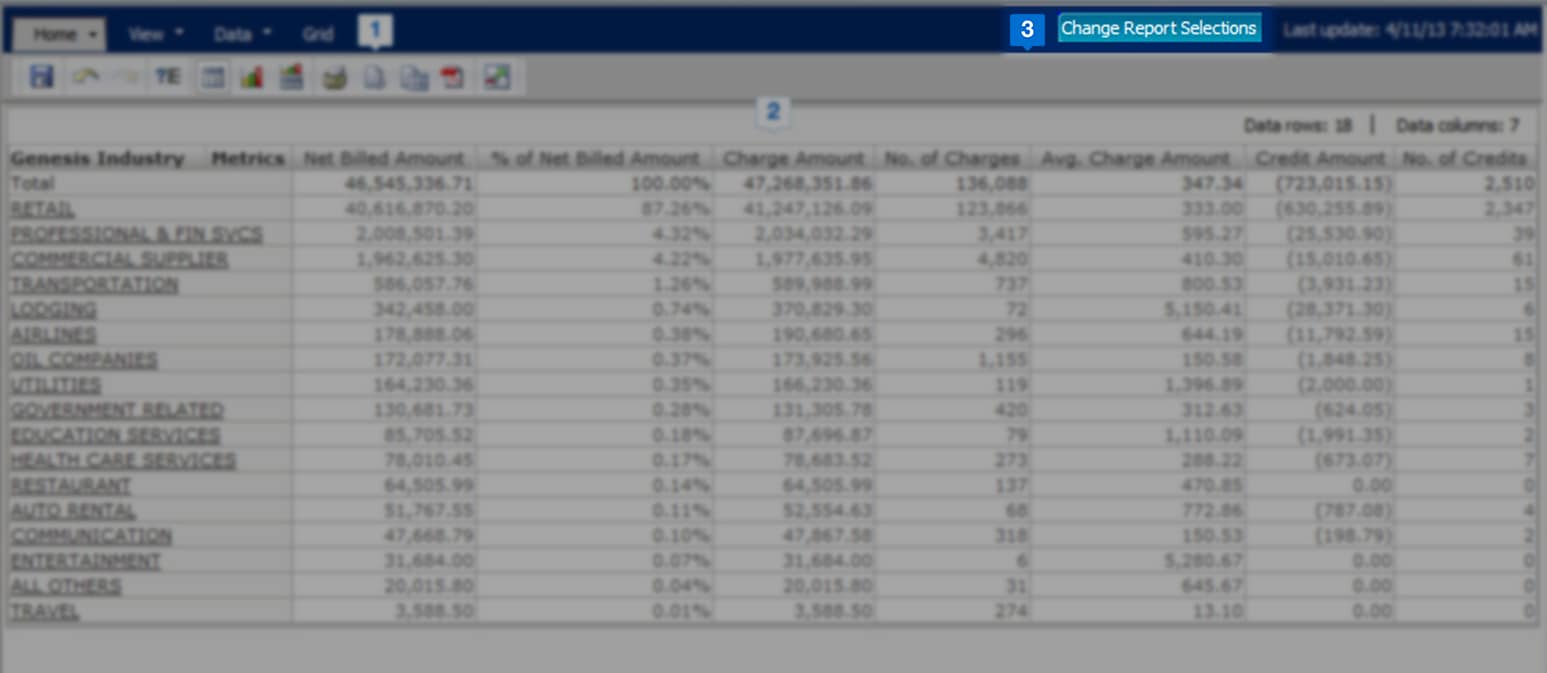Click Change Report Selections
The image size is (1547, 673).
[1159, 28]
